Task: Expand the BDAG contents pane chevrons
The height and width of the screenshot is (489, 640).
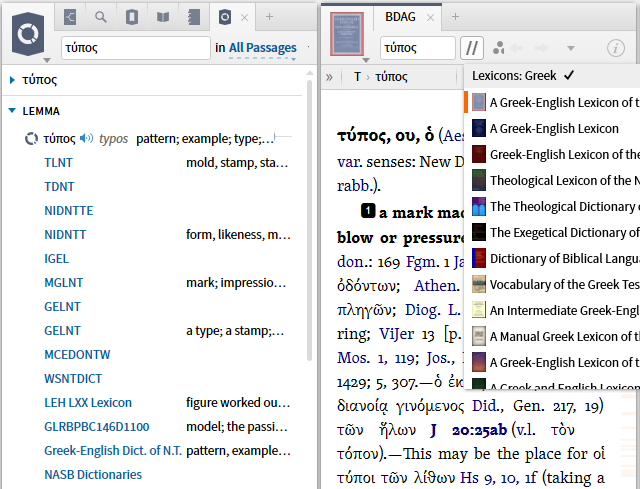Action: (x=329, y=77)
